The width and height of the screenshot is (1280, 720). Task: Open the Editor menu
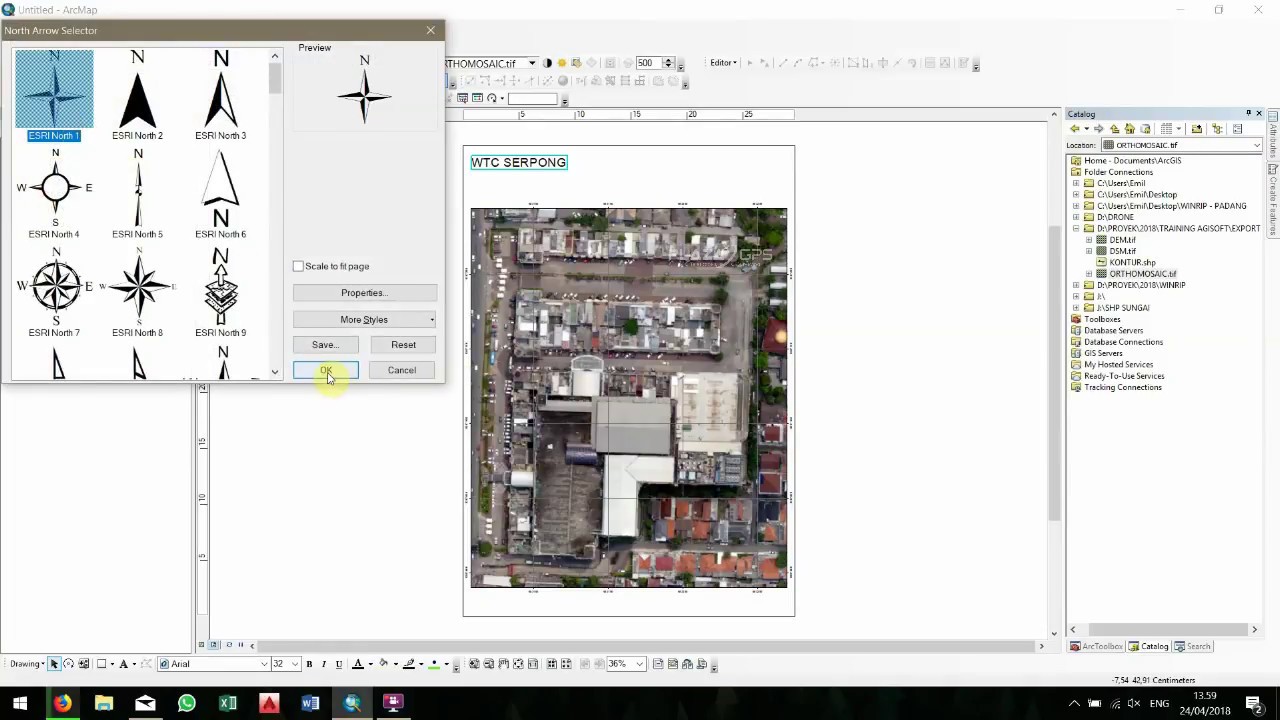point(724,63)
